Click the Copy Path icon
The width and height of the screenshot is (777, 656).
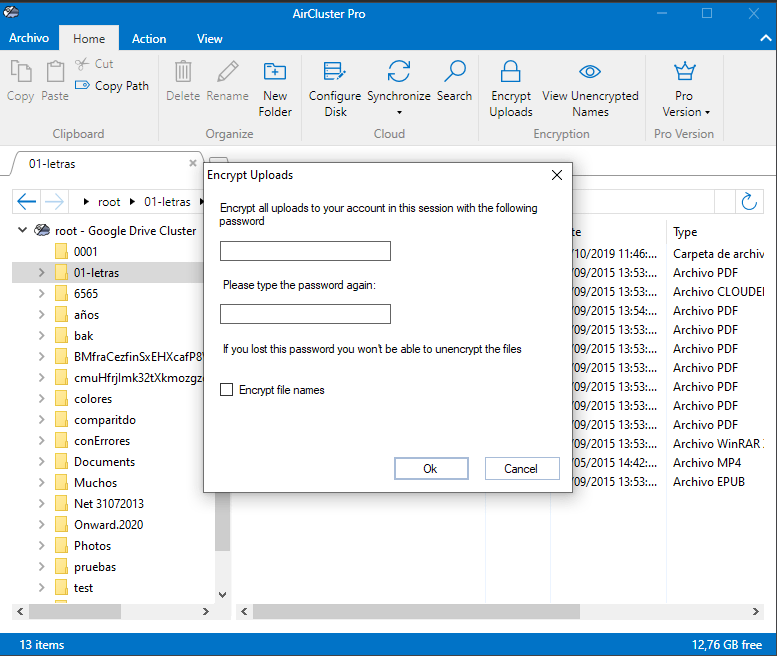point(83,86)
